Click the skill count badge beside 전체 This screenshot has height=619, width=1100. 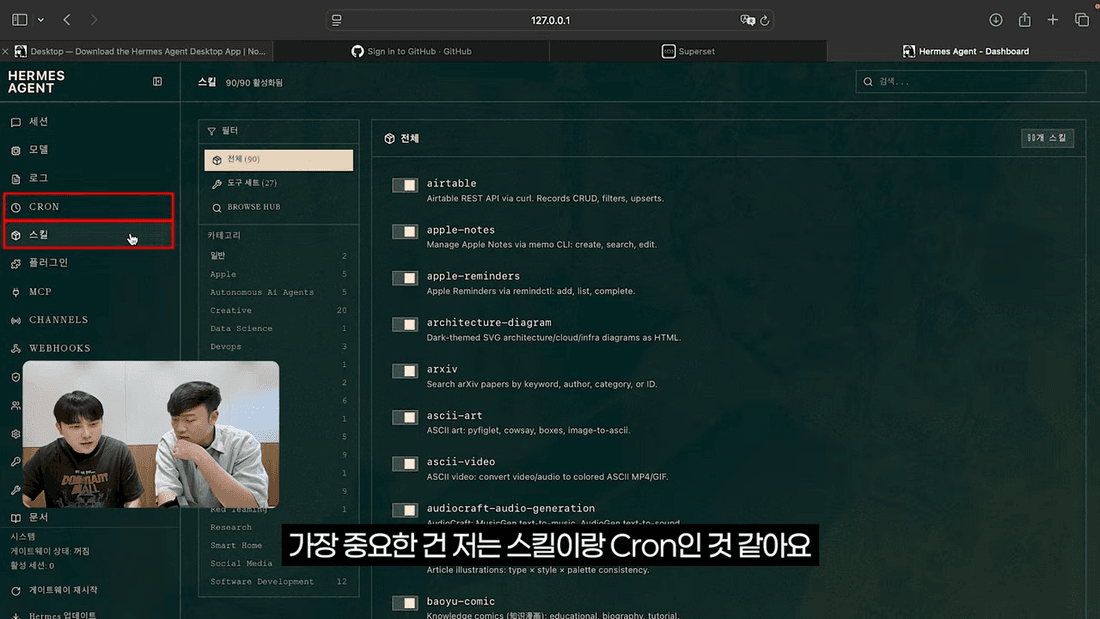[x=1047, y=138]
